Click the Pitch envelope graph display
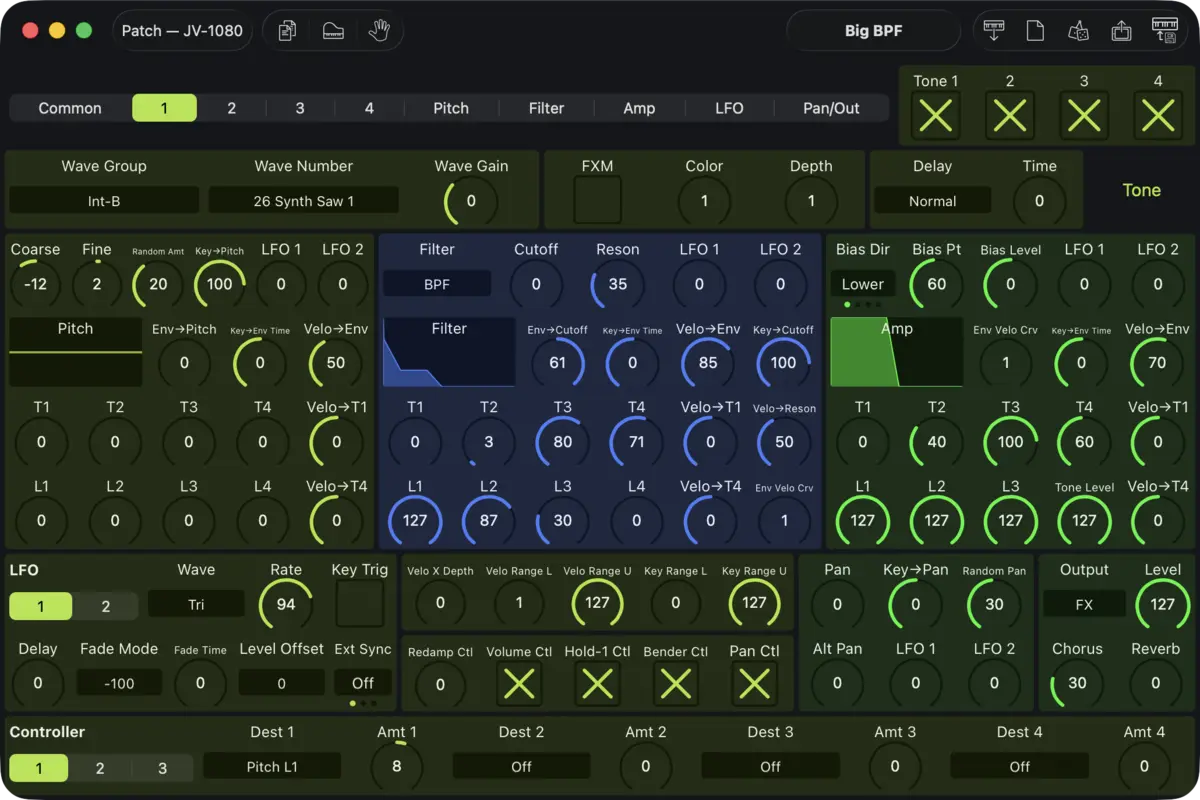This screenshot has width=1200, height=800. (76, 352)
